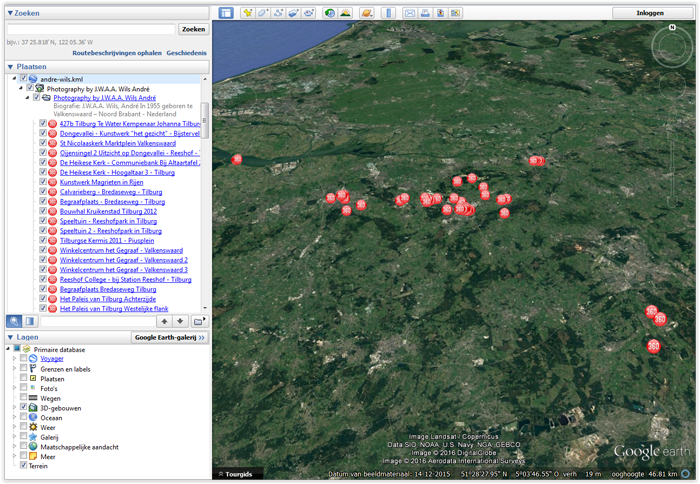Open the add folder menu button
700x484 pixels.
pyautogui.click(x=199, y=321)
